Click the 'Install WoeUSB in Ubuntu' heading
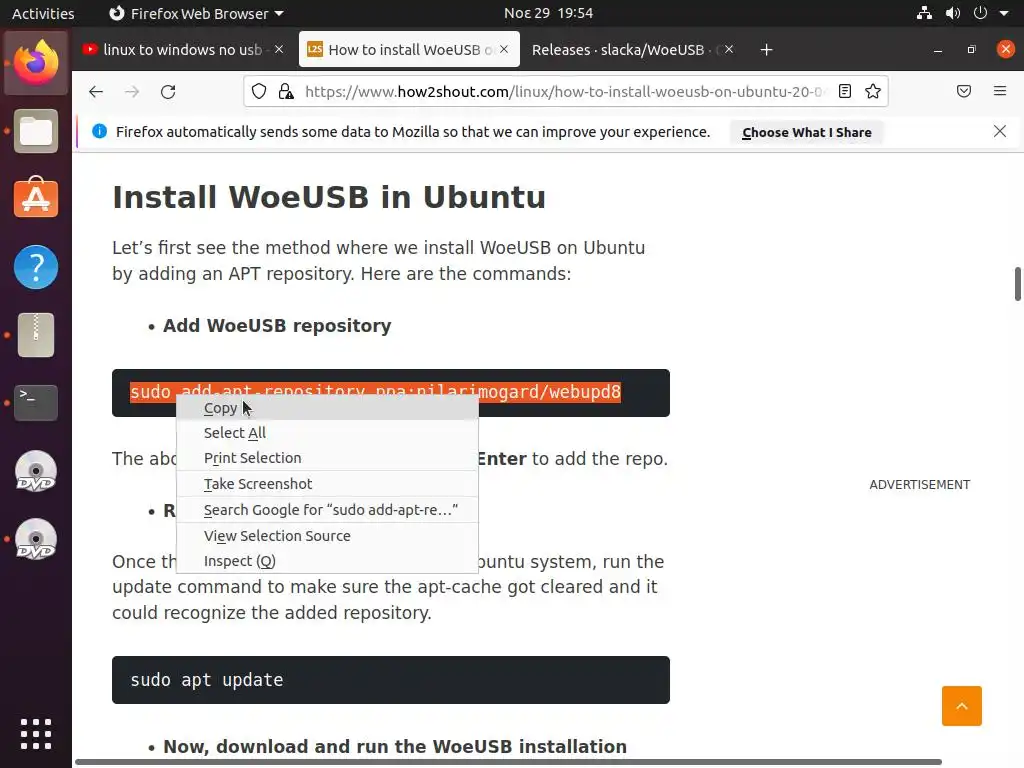Image resolution: width=1024 pixels, height=768 pixels. click(x=328, y=197)
